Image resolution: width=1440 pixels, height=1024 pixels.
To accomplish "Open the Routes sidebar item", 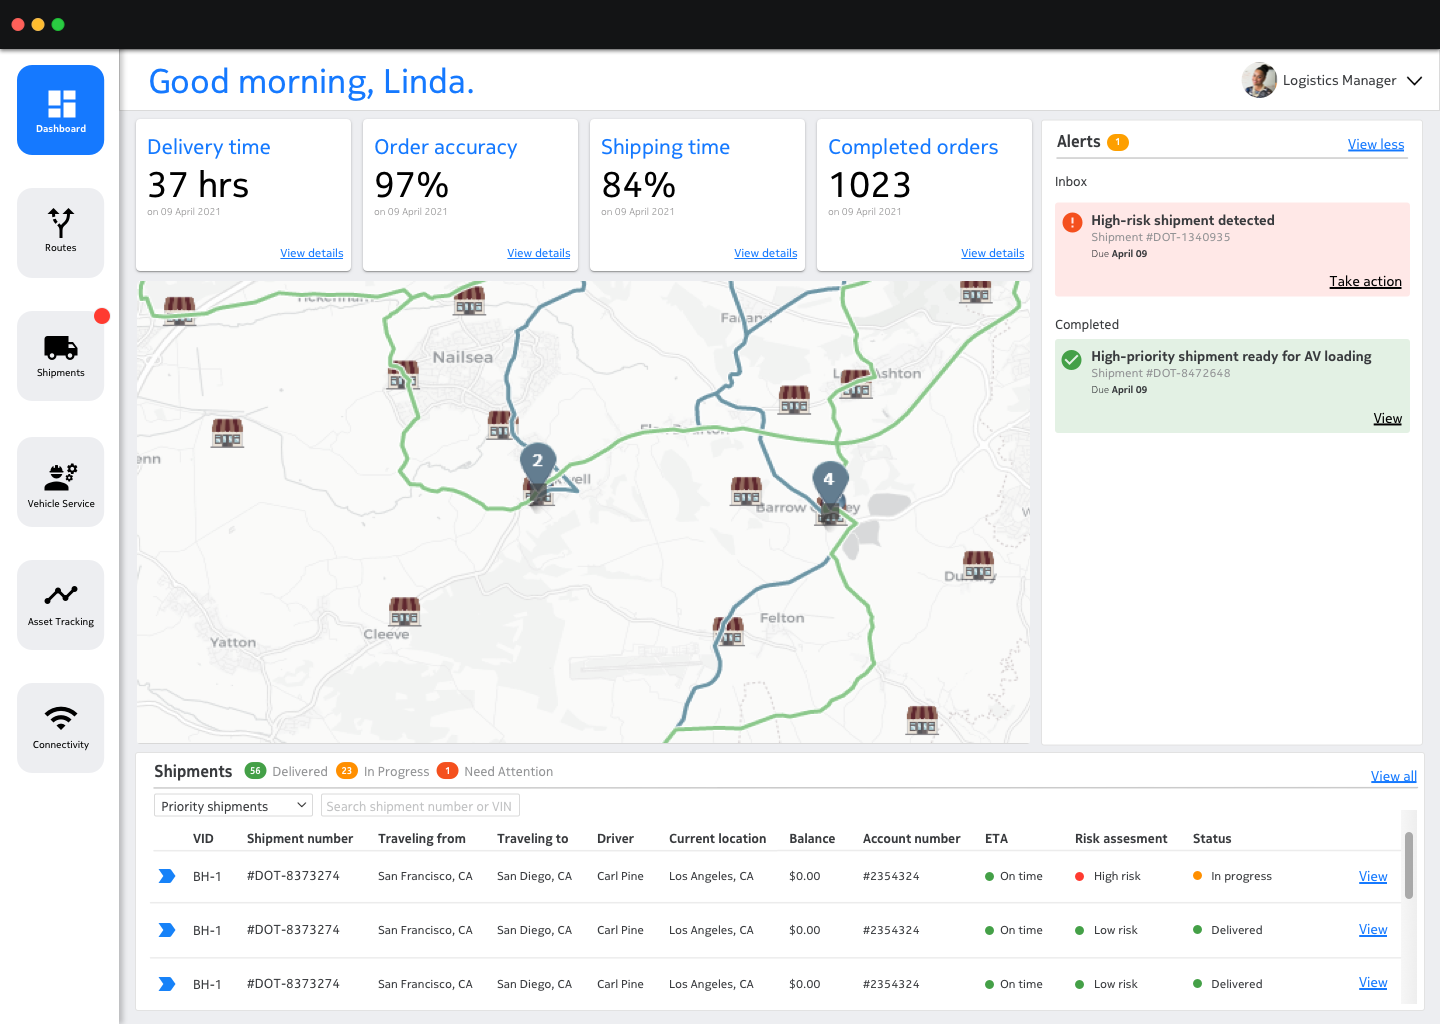I will (x=60, y=233).
